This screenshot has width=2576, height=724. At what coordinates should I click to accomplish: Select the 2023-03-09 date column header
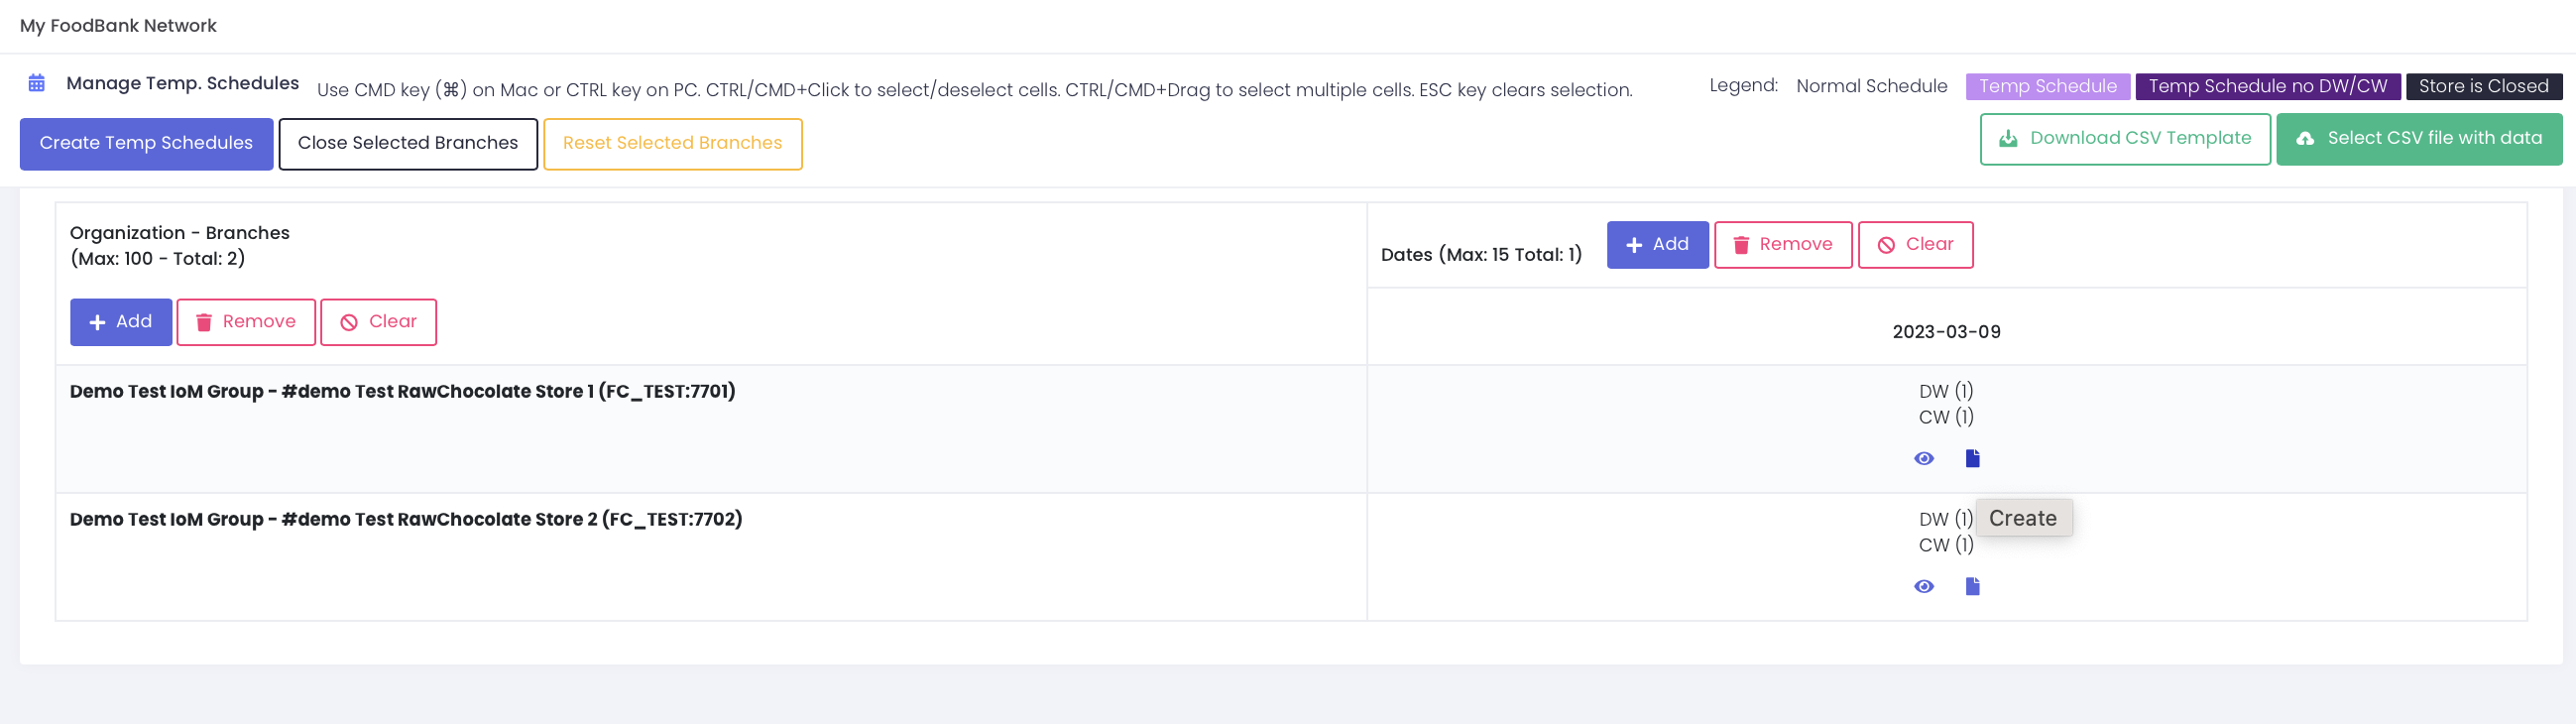coord(1945,332)
